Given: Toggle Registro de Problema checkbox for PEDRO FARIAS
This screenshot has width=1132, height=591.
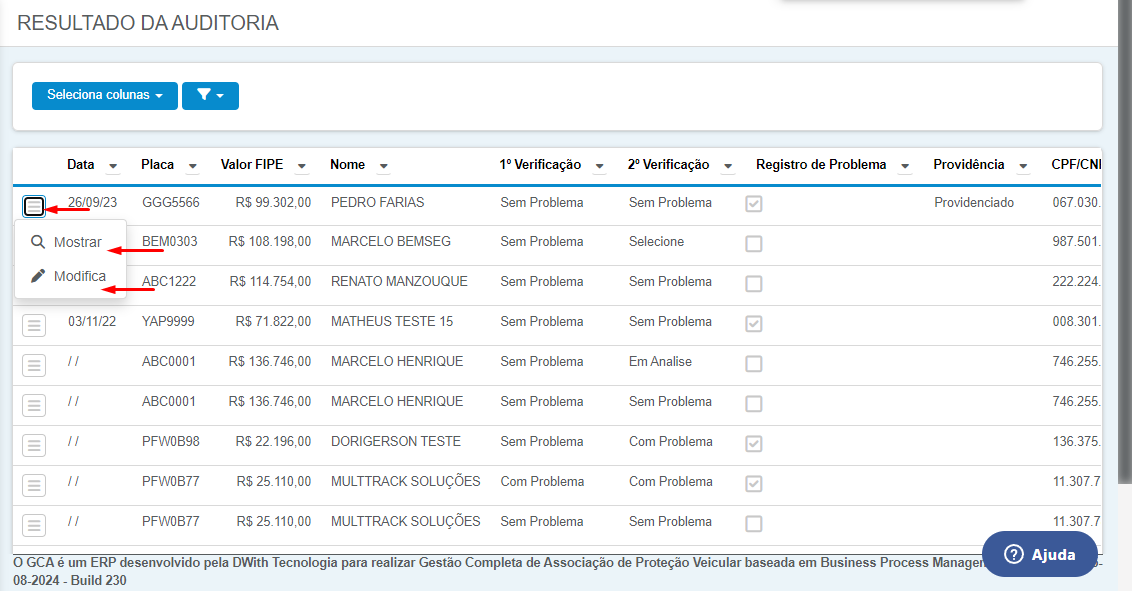Looking at the screenshot, I should 754,203.
